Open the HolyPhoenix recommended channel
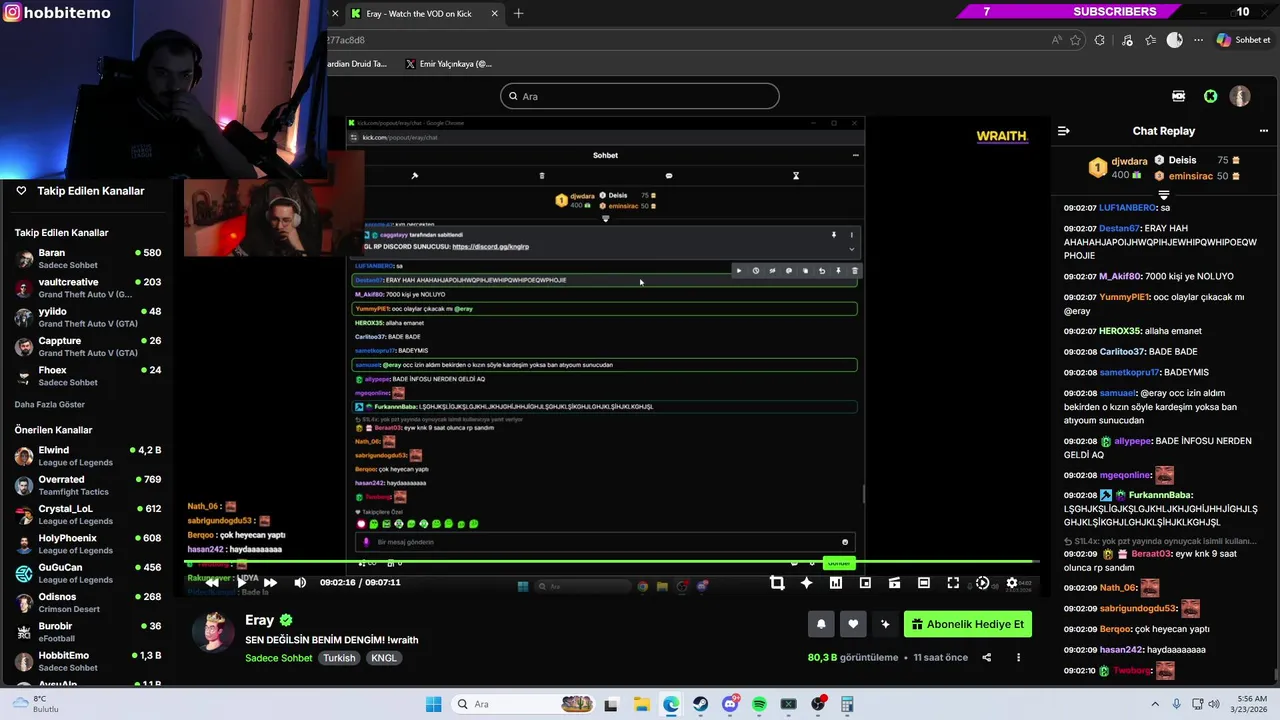 pyautogui.click(x=88, y=544)
